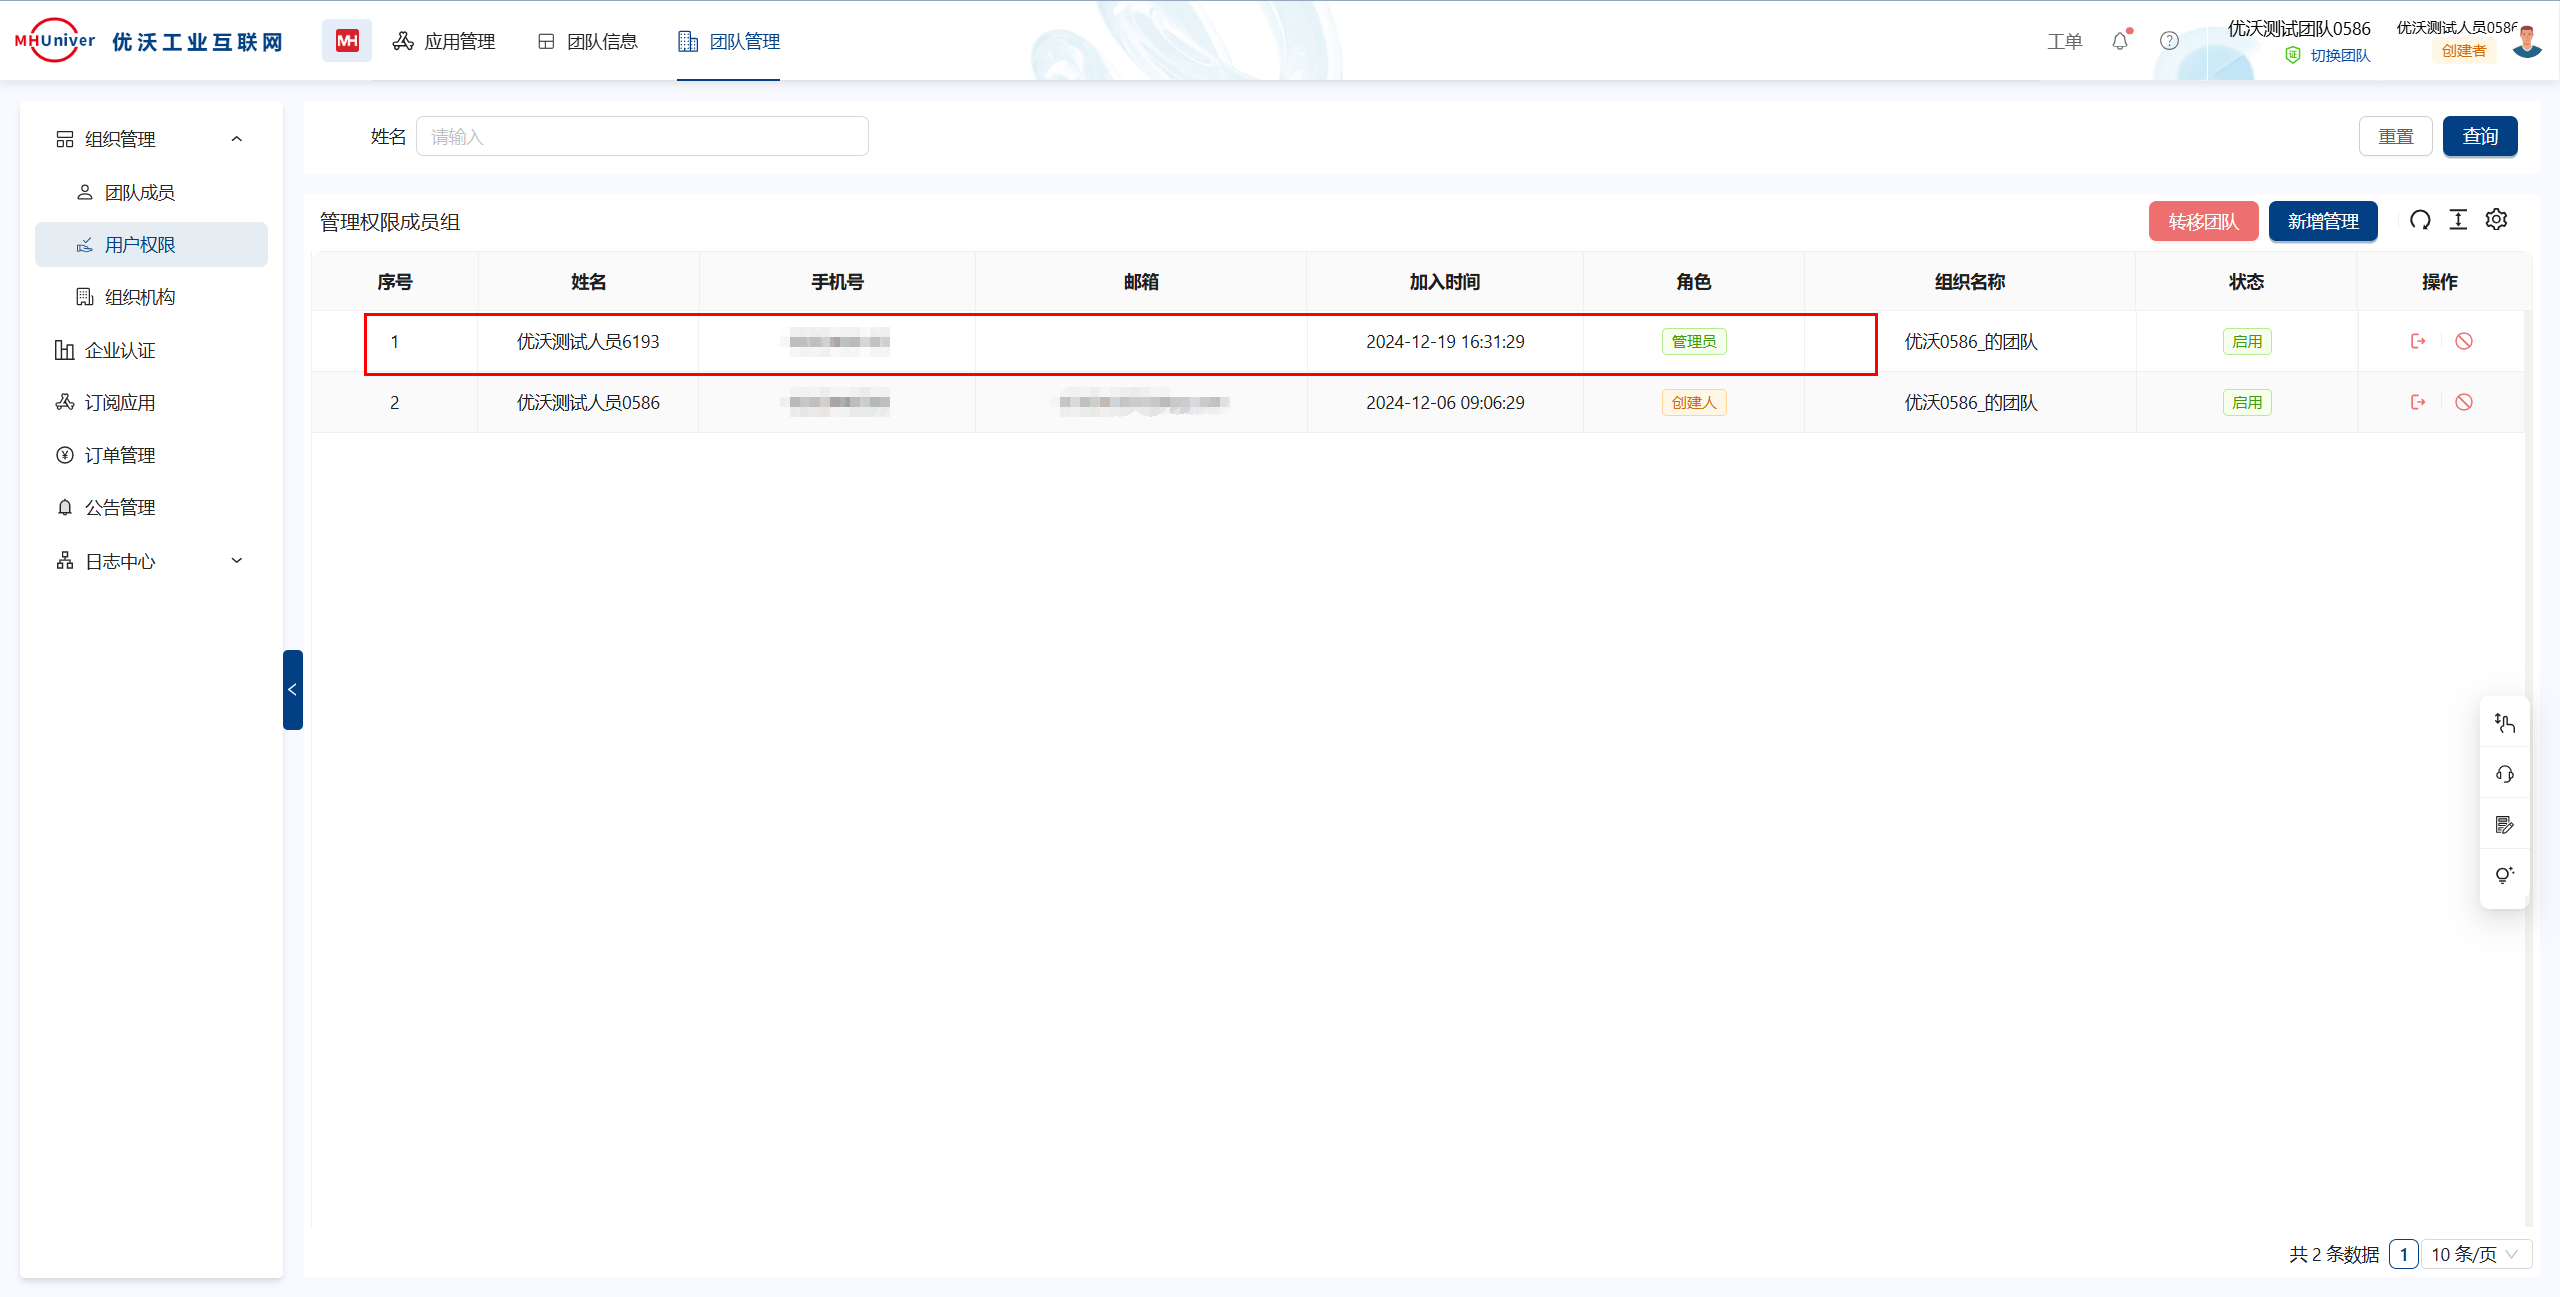Click the notification bell icon
This screenshot has width=2560, height=1297.
pos(2119,41)
